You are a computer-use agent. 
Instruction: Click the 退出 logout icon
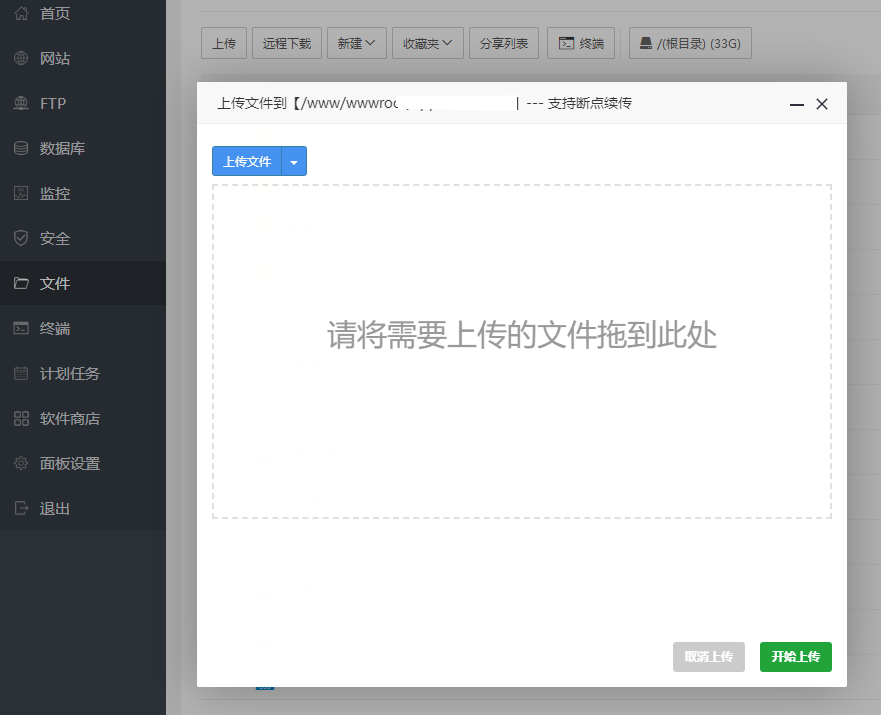click(x=21, y=508)
